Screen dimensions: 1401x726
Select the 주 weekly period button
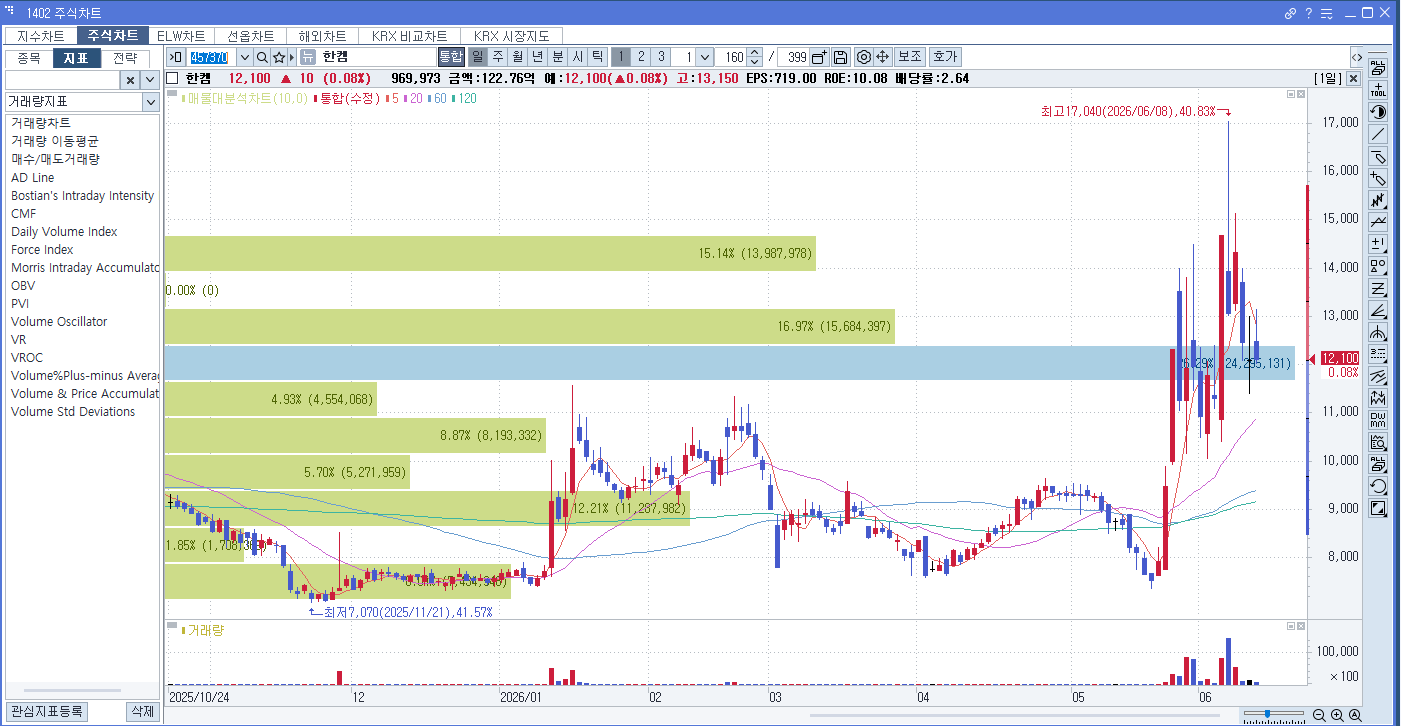498,57
